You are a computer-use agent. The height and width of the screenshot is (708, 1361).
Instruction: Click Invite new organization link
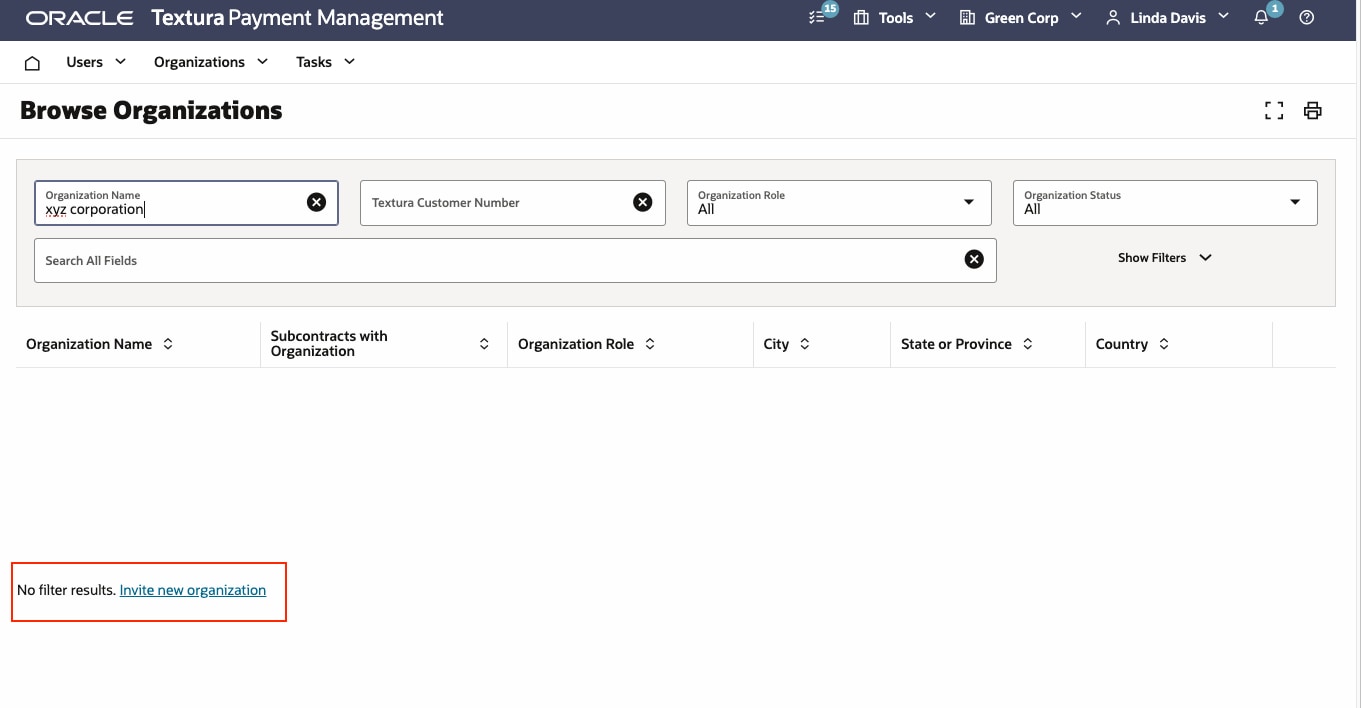pos(193,590)
